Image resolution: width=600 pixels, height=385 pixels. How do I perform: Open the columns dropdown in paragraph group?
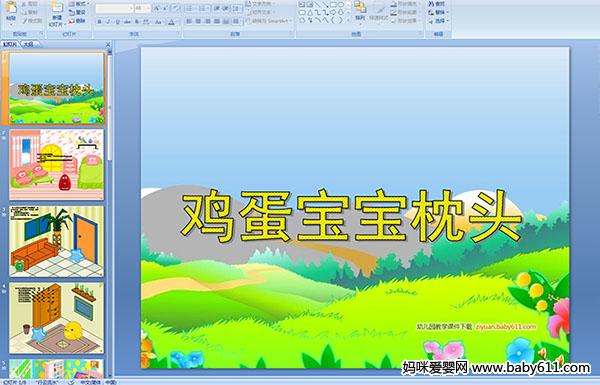tap(236, 21)
